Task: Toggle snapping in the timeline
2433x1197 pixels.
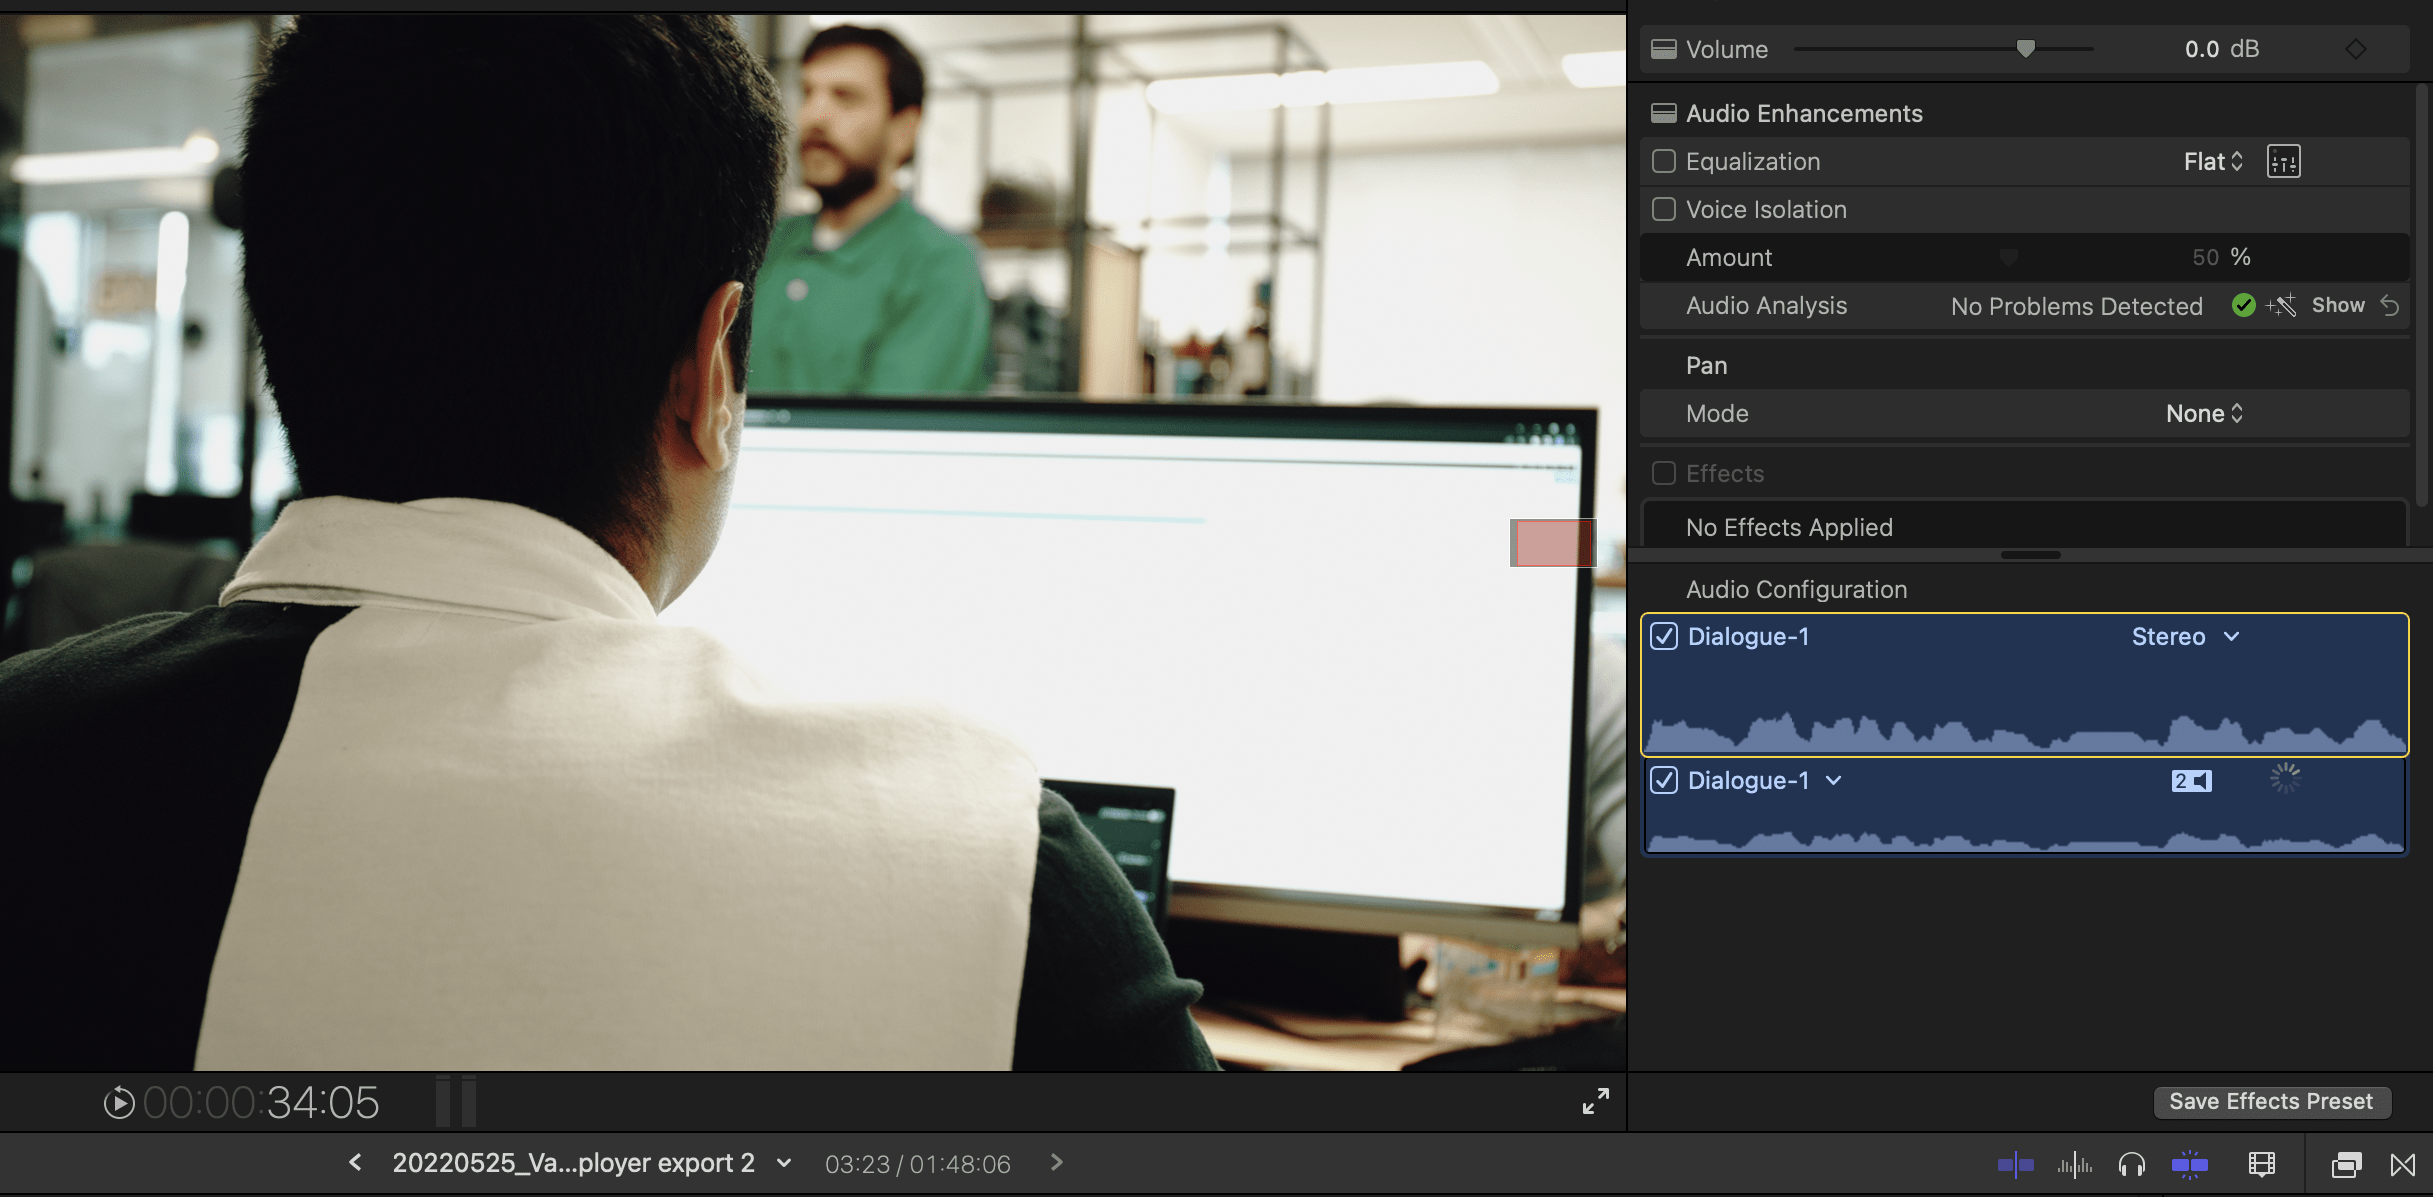Action: pyautogui.click(x=2189, y=1164)
